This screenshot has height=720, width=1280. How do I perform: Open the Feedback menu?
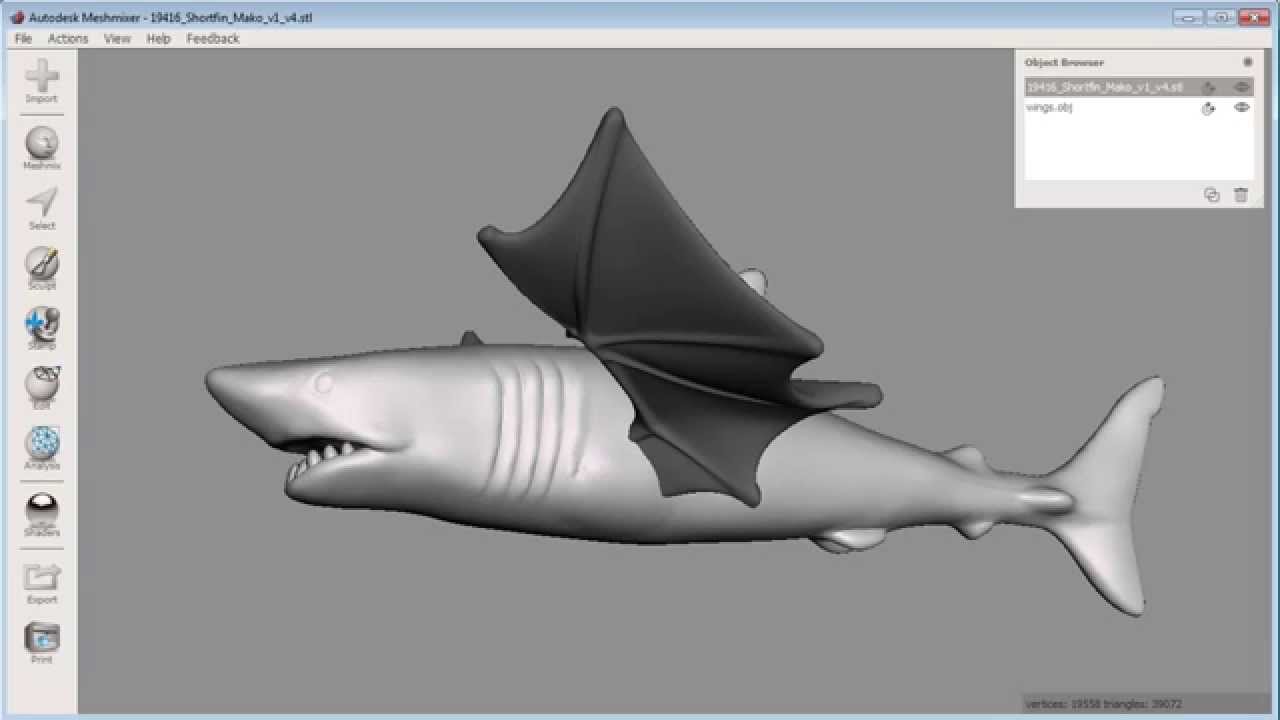tap(212, 38)
